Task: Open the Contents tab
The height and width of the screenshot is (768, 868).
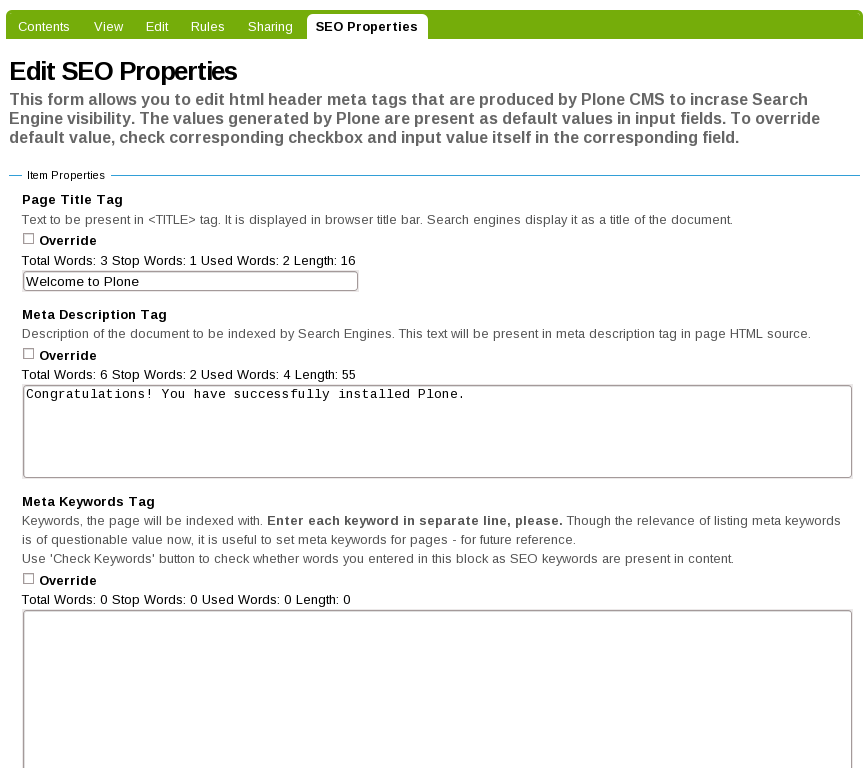Action: (44, 27)
